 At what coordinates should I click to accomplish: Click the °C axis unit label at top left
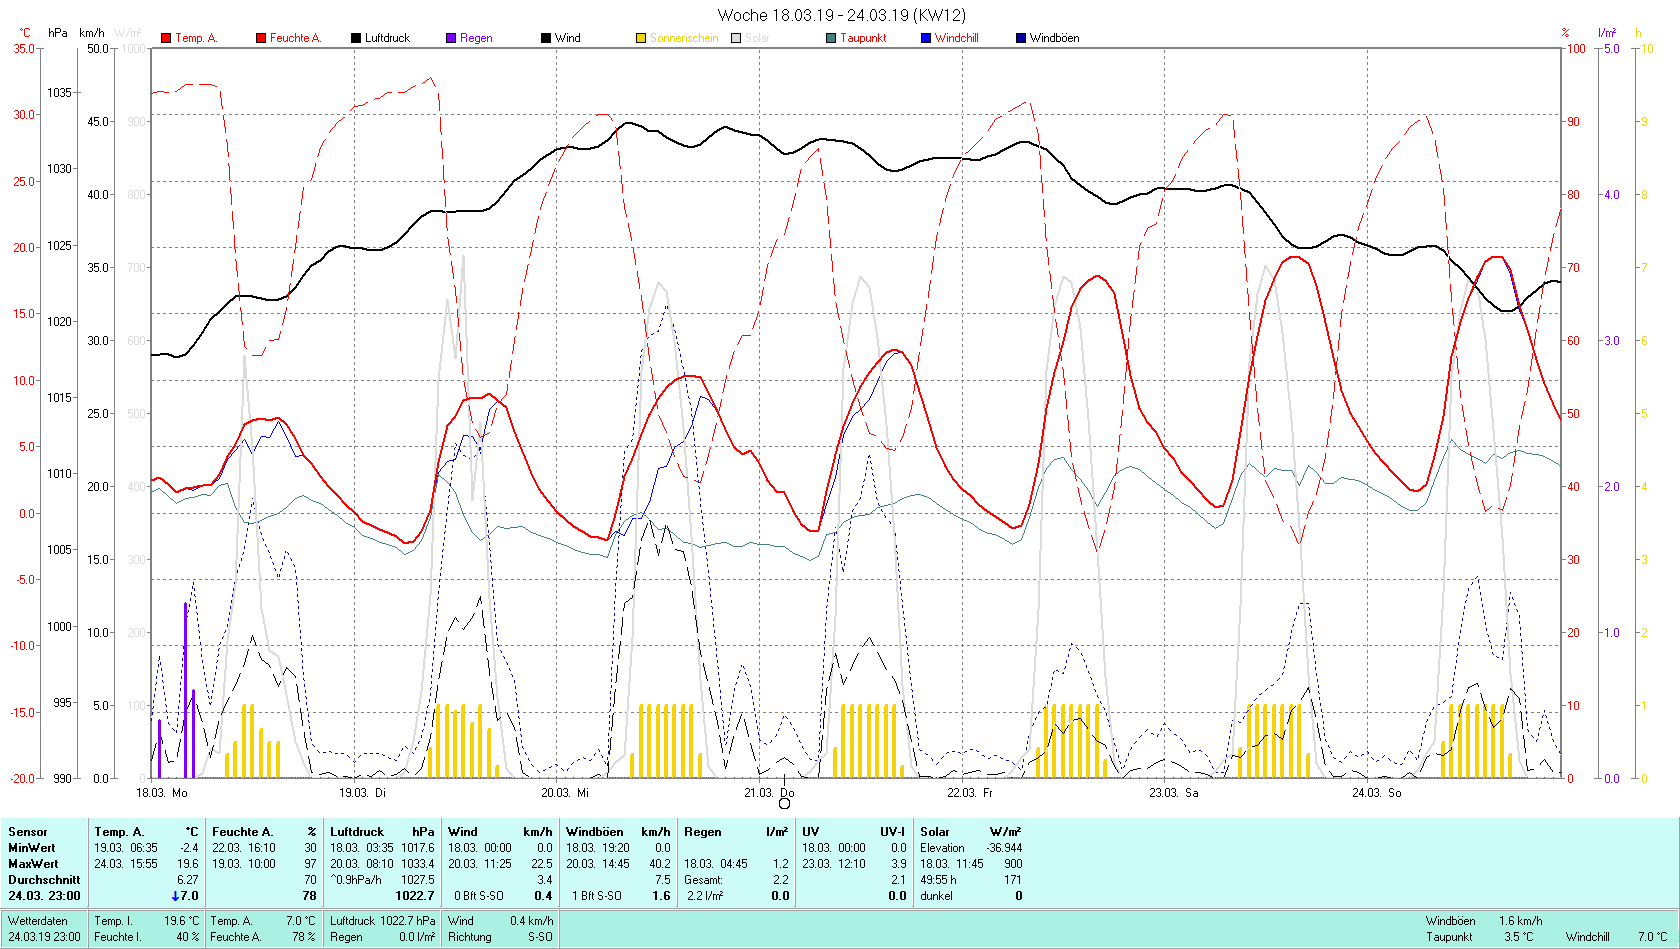tap(25, 33)
